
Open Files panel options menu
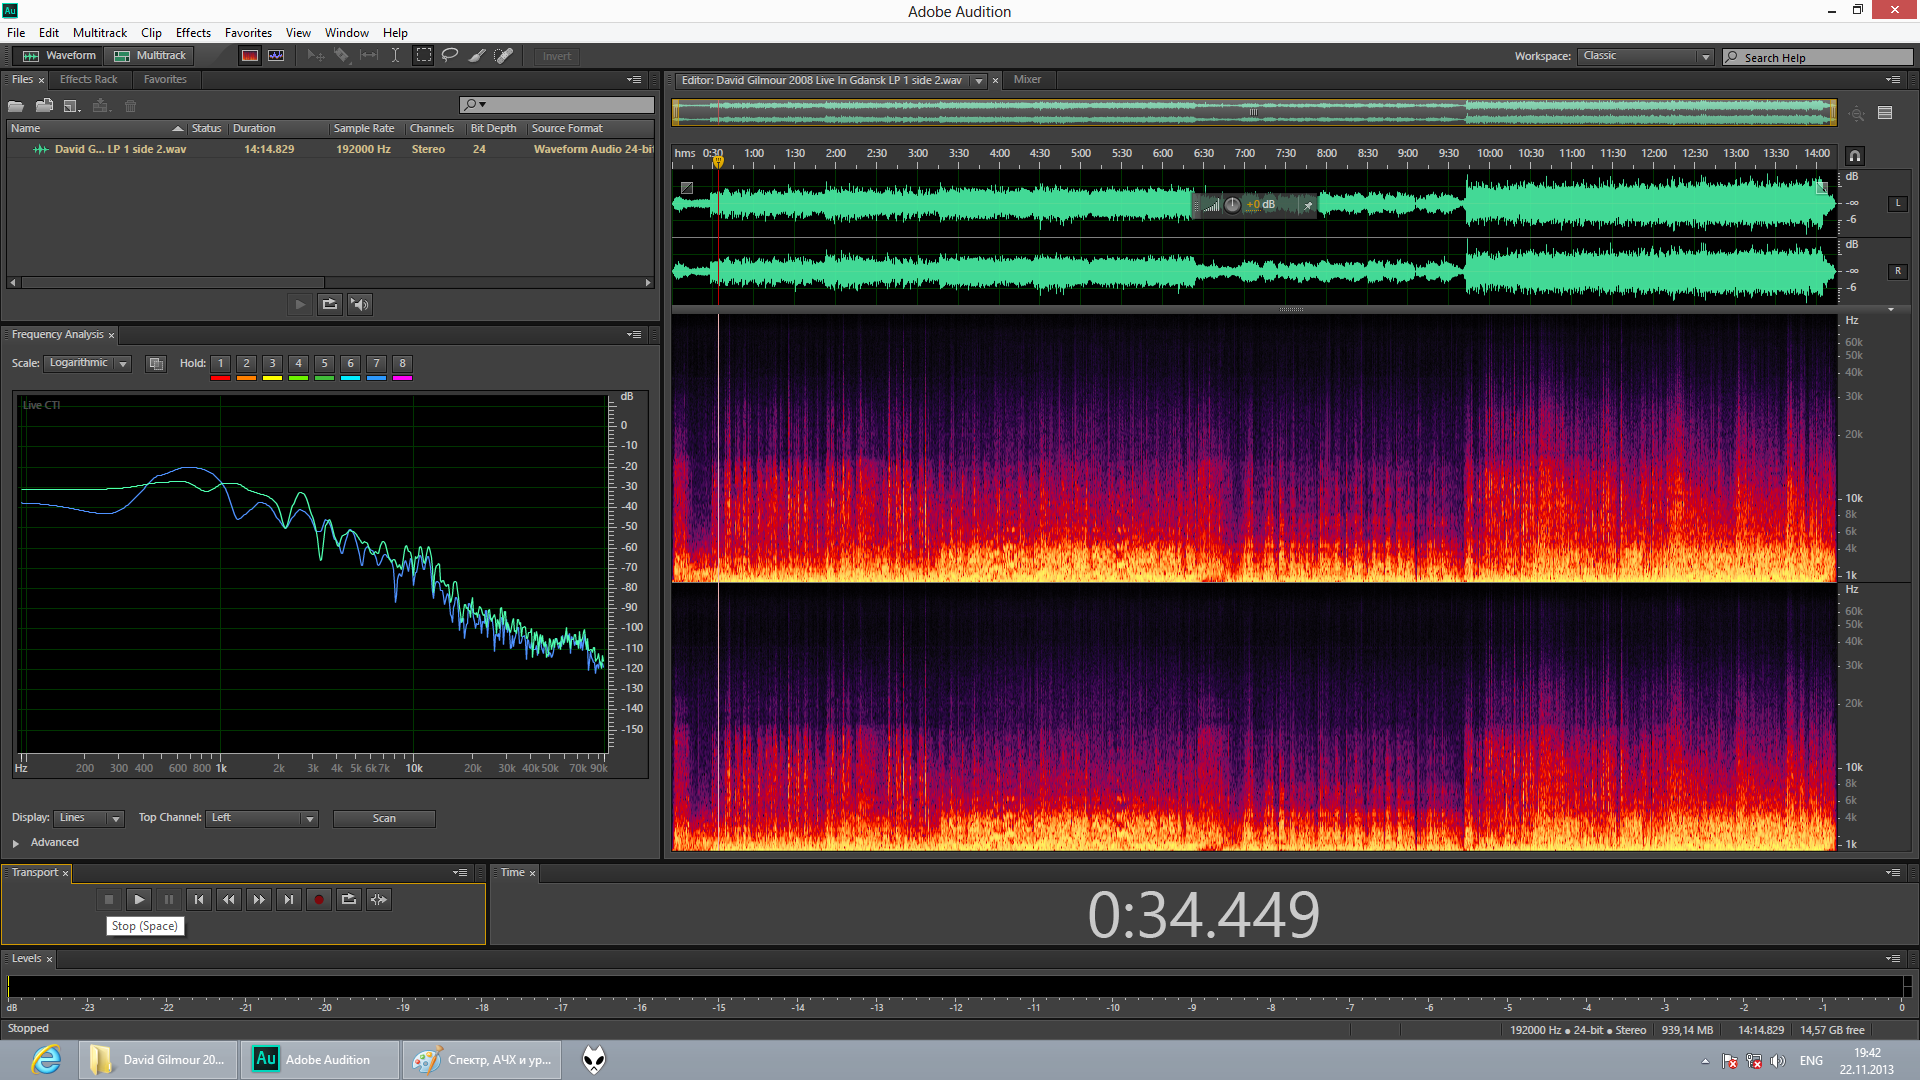click(634, 80)
